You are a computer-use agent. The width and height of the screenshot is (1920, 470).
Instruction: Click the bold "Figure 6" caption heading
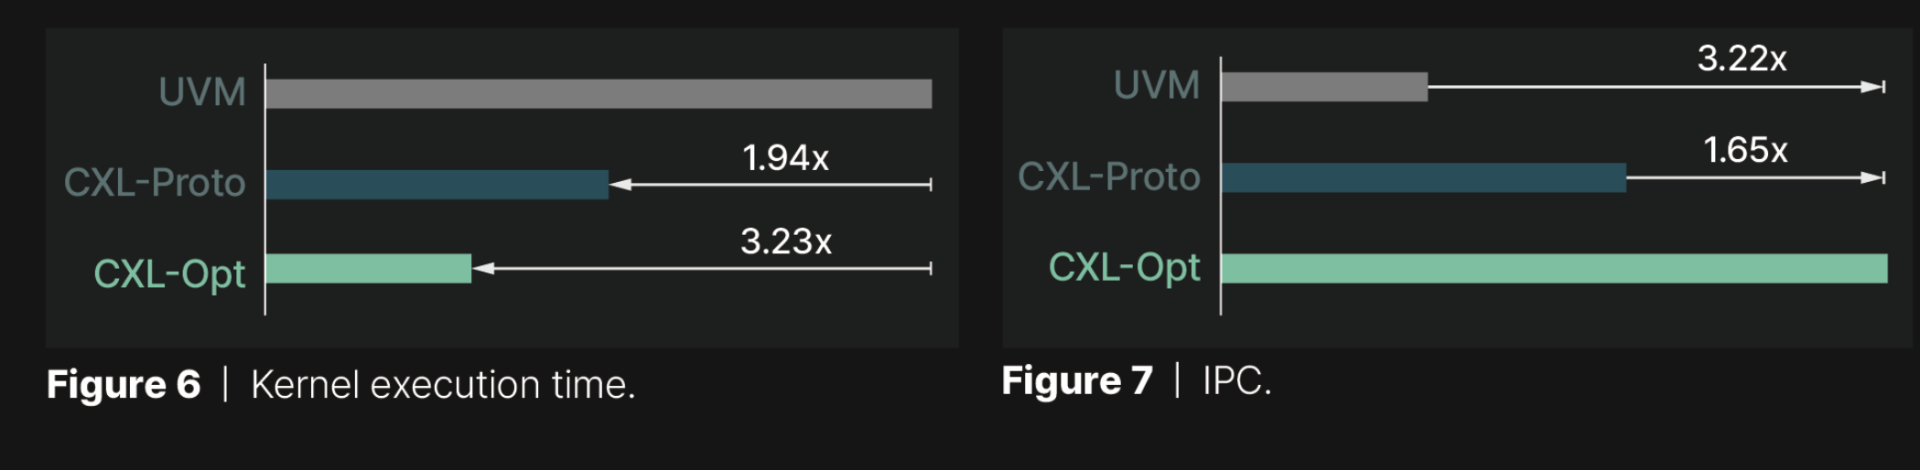(x=123, y=385)
